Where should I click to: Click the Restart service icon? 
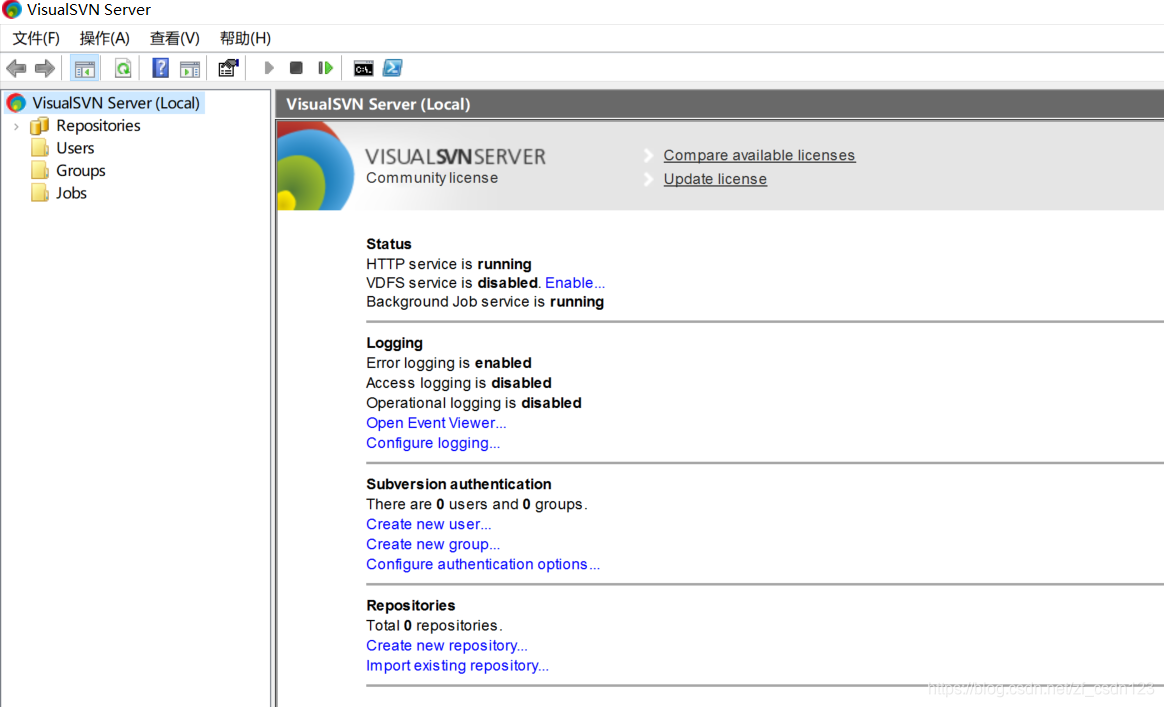click(x=325, y=68)
